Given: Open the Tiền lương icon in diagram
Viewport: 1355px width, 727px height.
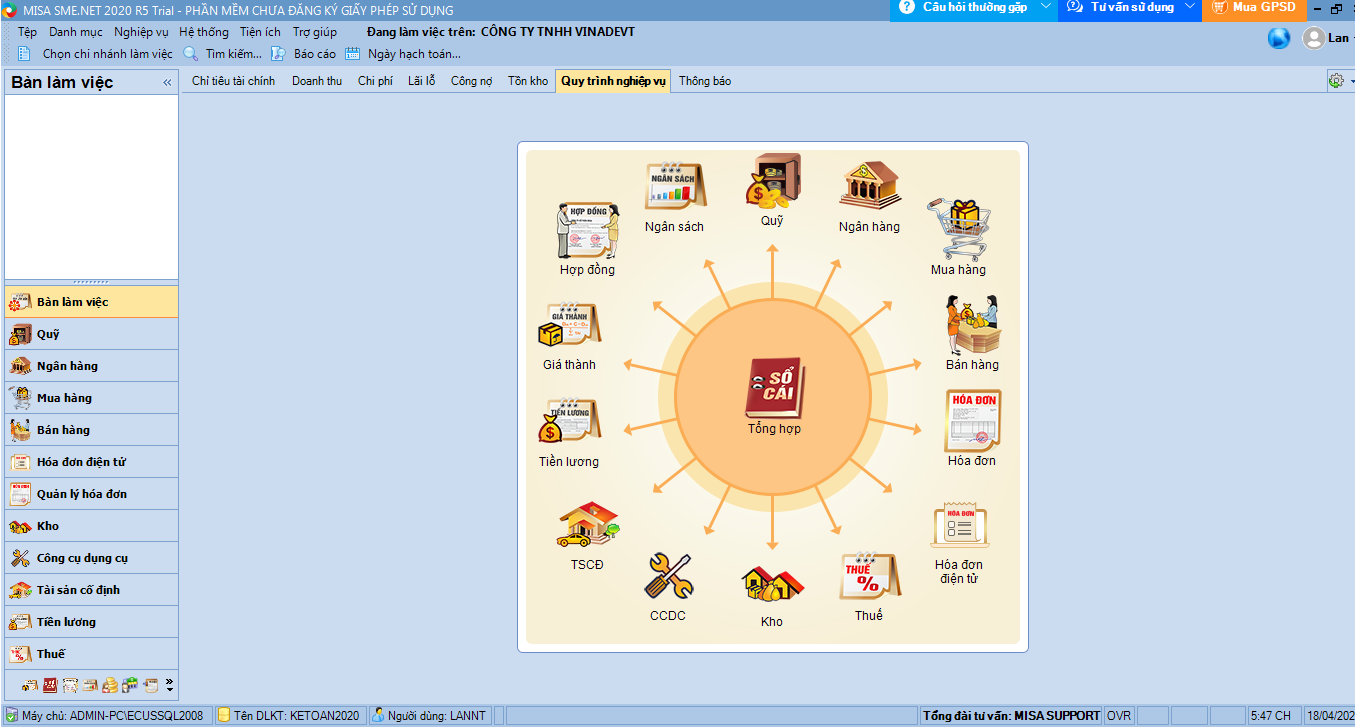Looking at the screenshot, I should [569, 422].
